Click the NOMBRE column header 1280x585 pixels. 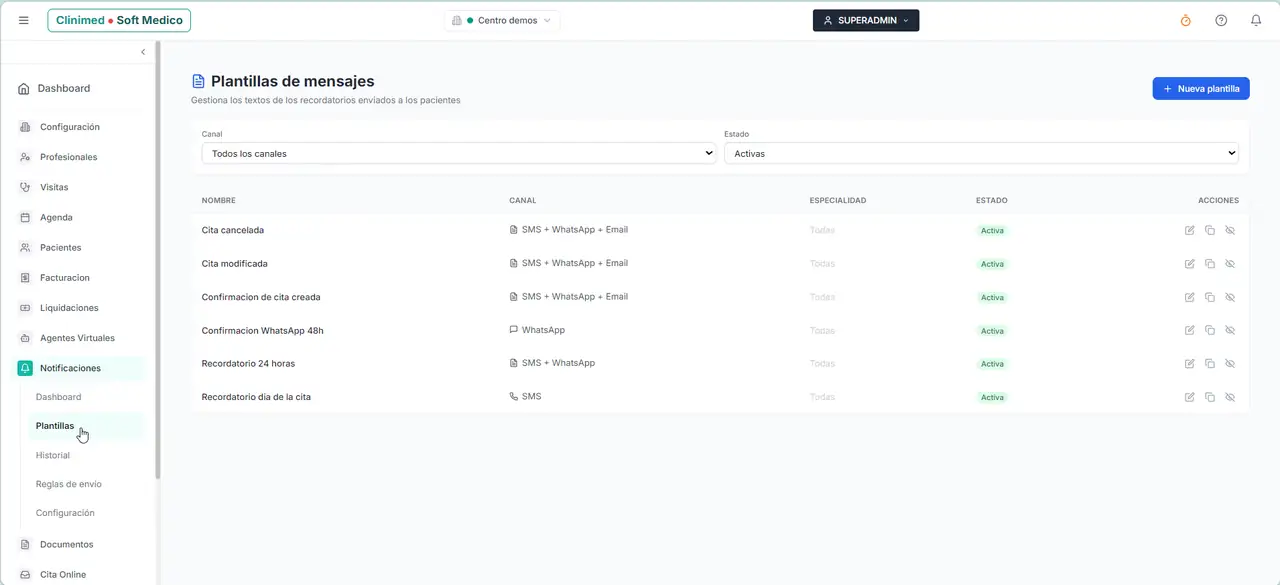[219, 200]
